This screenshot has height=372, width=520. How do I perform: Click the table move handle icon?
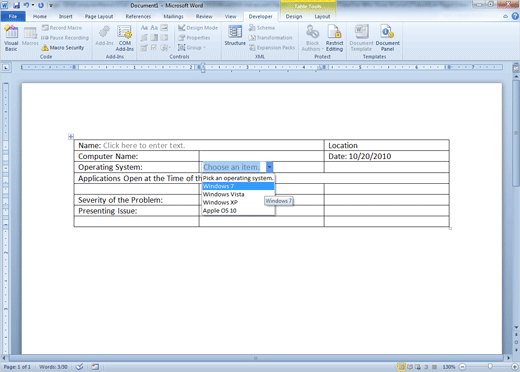[71, 136]
